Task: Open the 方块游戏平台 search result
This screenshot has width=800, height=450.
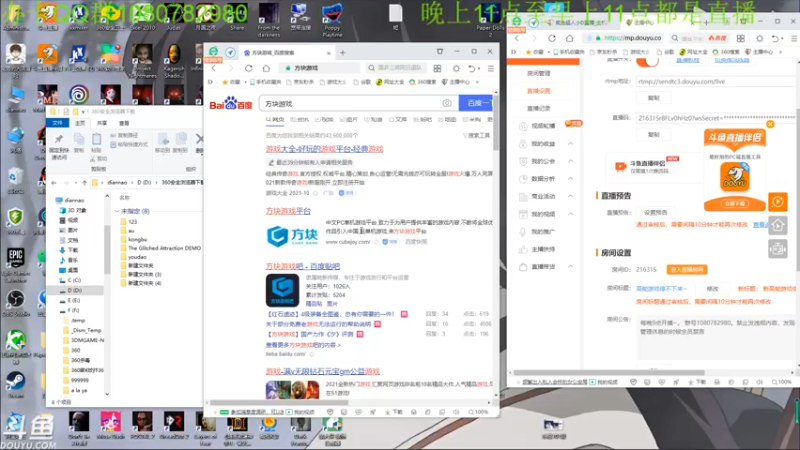Action: [x=288, y=211]
